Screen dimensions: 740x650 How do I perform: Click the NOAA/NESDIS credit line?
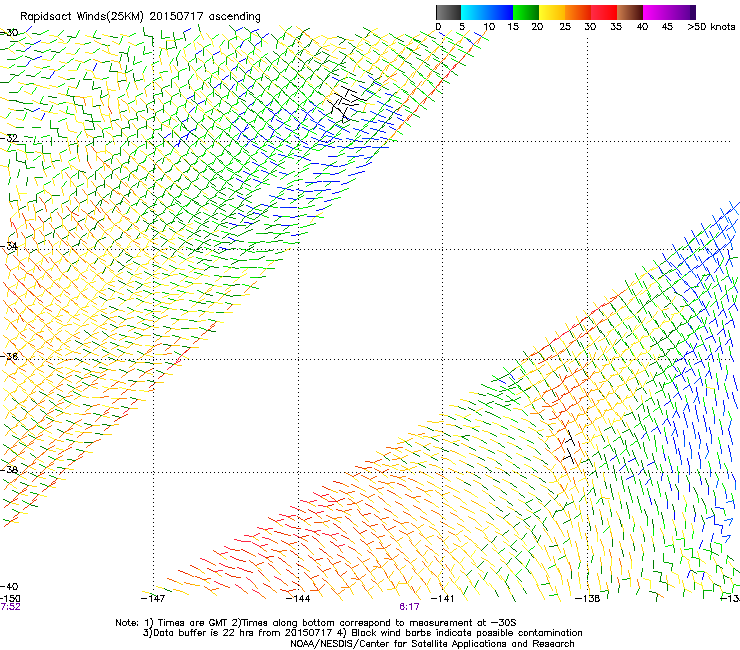432,644
